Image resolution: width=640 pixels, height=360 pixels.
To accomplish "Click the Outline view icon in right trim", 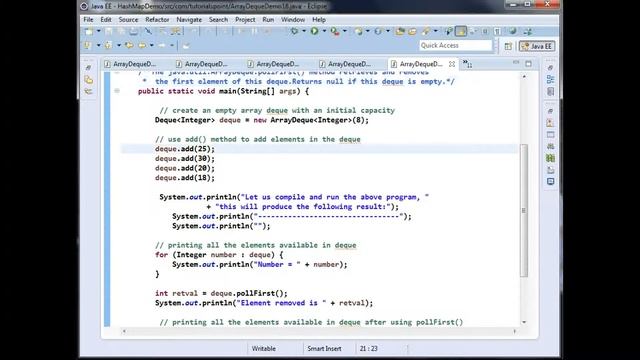I will point(550,79).
